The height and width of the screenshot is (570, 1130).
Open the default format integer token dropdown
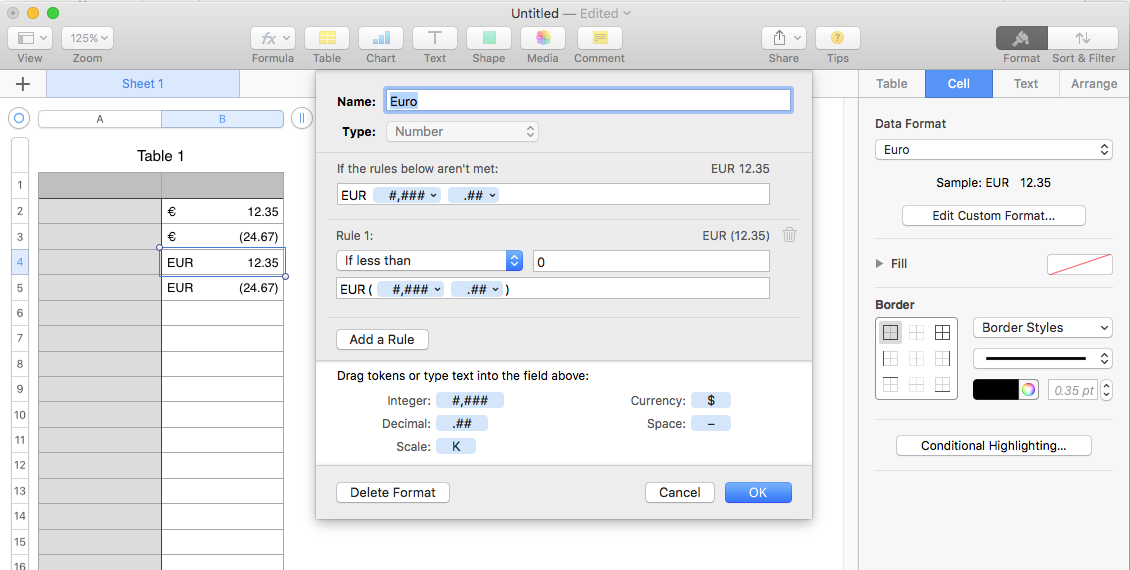pos(407,195)
